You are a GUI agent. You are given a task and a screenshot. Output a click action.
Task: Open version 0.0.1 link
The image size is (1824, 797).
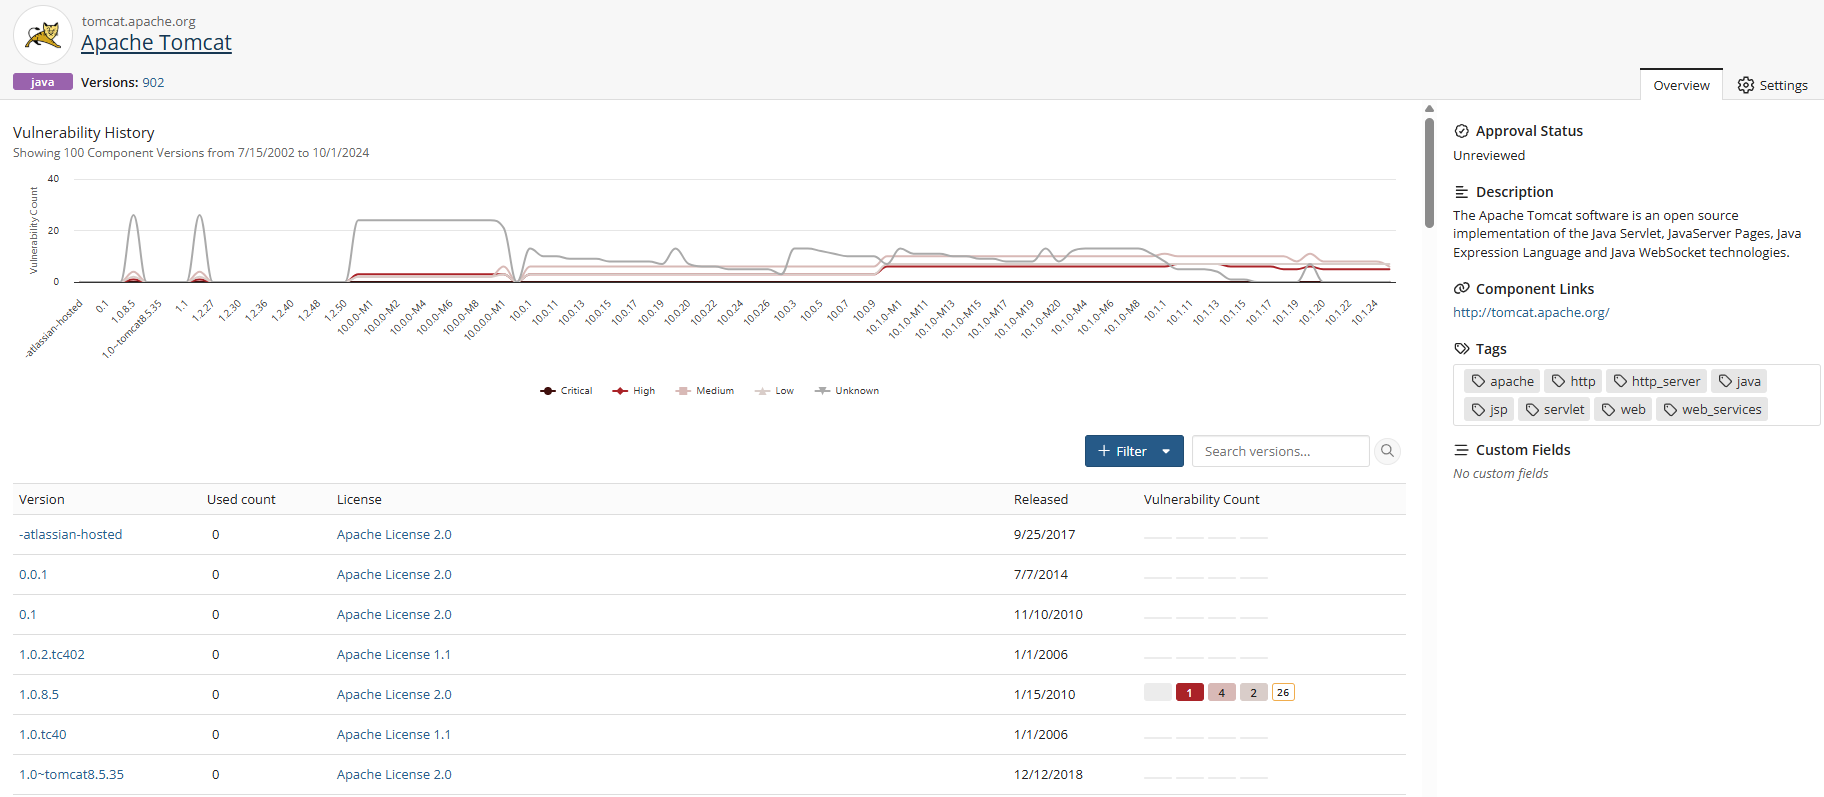[33, 574]
